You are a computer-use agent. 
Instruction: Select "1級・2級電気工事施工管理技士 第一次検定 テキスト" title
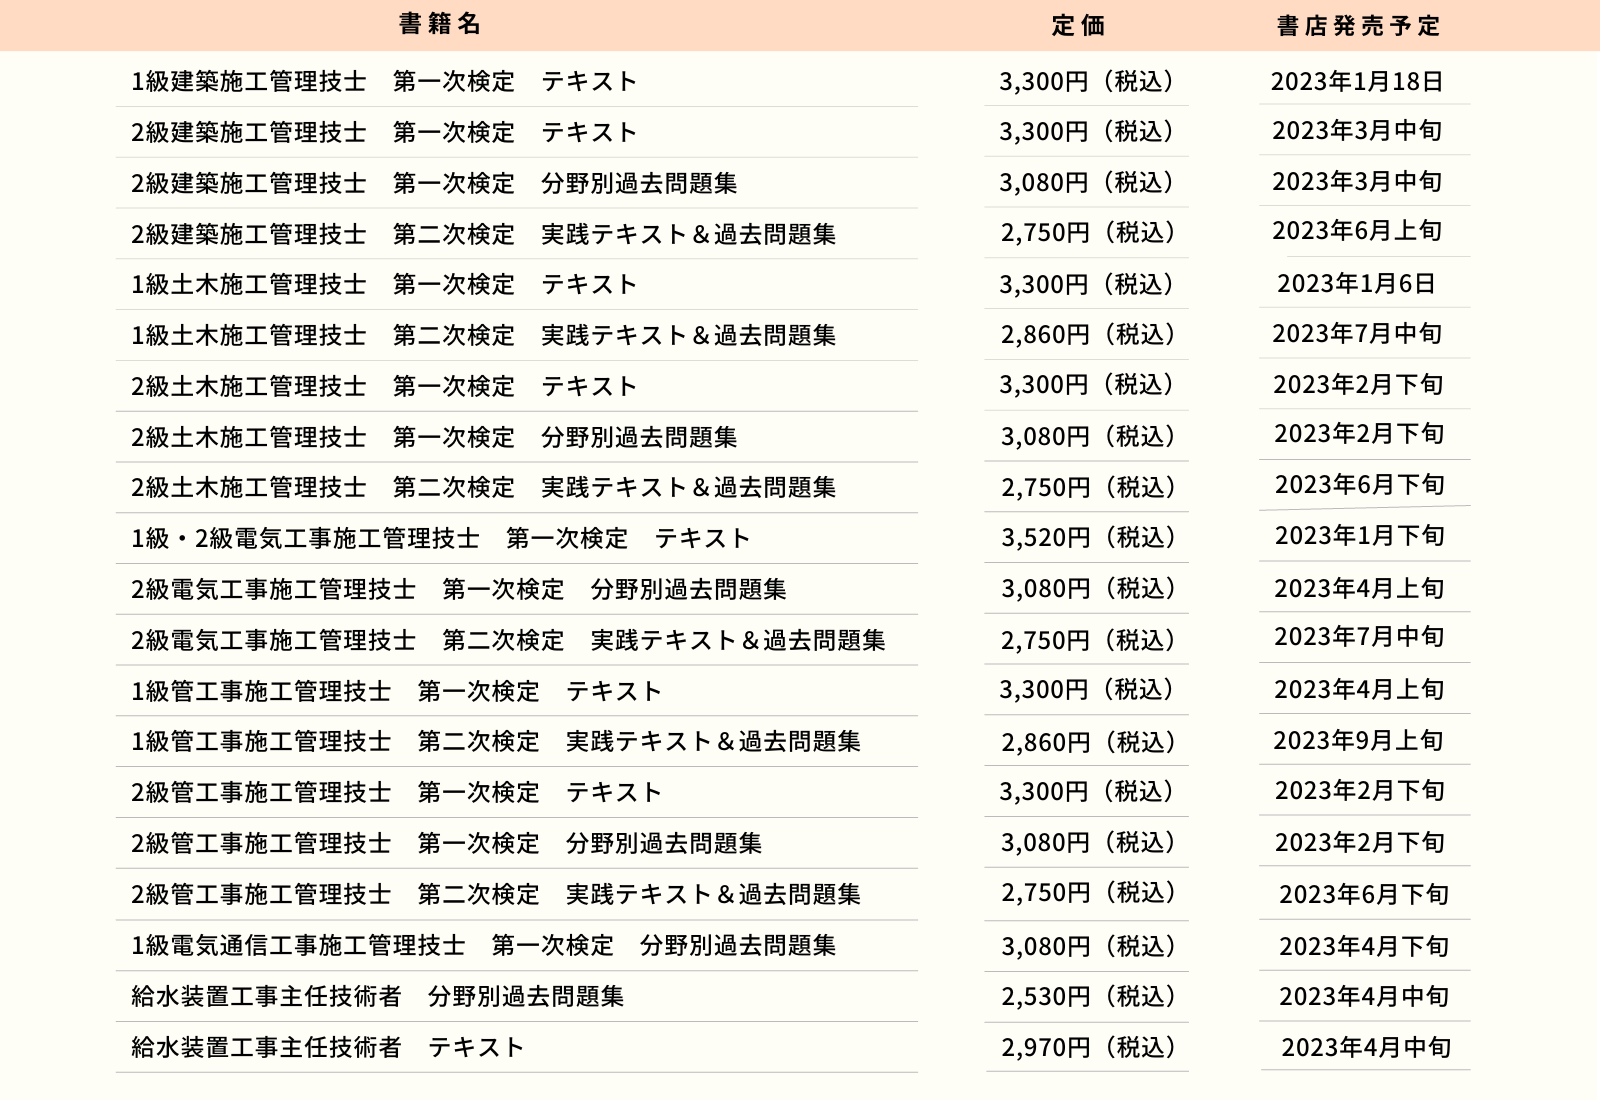tap(441, 538)
